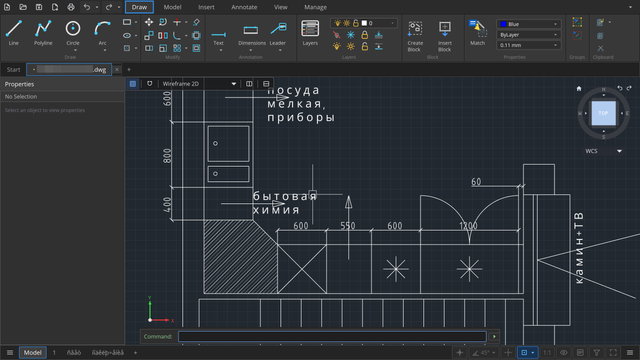Click the Save file icon
640x360 pixels.
point(39,7)
